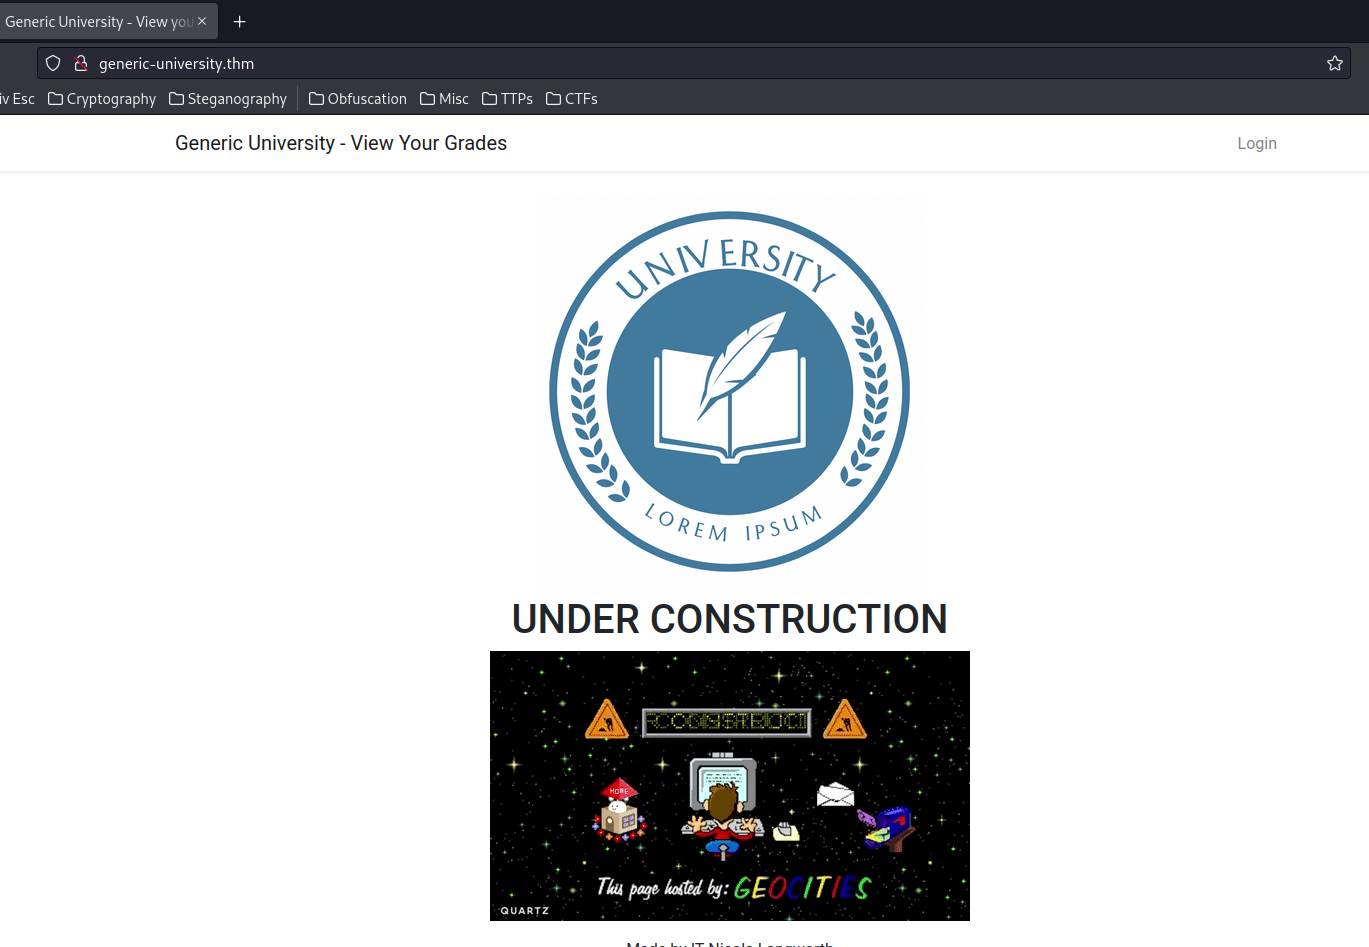Open the Login page link
The width and height of the screenshot is (1369, 947).
(x=1257, y=143)
